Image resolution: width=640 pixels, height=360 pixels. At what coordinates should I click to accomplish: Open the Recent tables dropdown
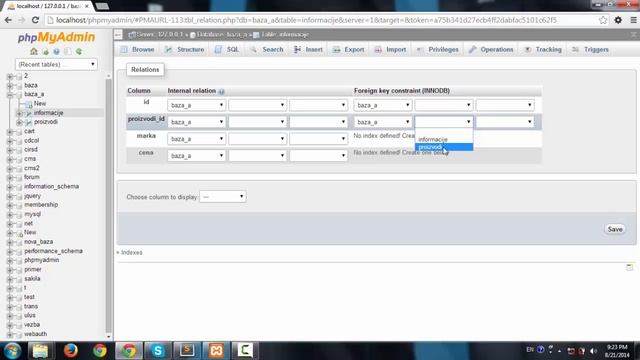[x=56, y=64]
